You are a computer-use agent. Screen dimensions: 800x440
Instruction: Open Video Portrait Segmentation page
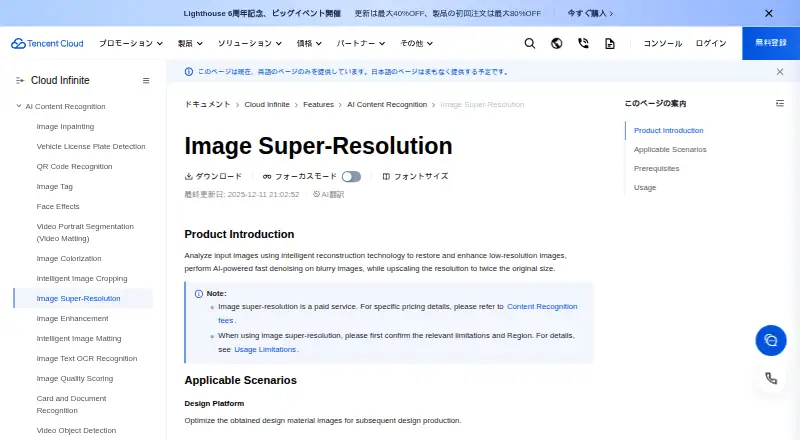click(85, 232)
